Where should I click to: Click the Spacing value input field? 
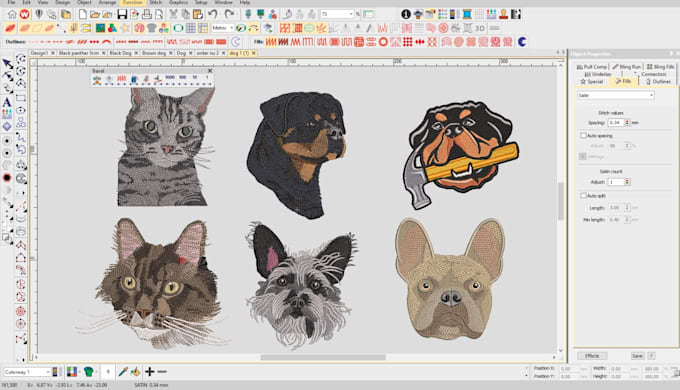click(615, 123)
